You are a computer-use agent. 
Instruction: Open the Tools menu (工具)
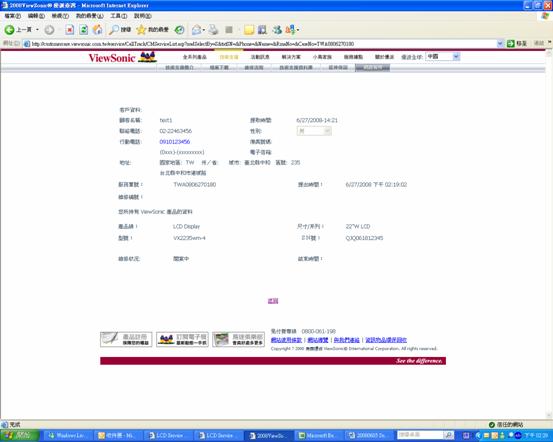[118, 16]
